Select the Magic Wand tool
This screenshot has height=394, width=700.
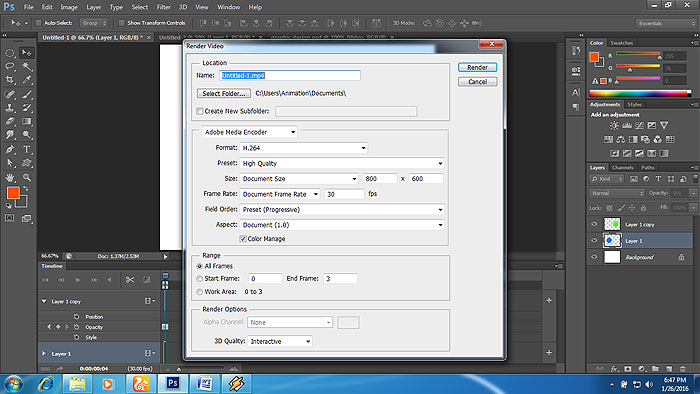click(27, 66)
